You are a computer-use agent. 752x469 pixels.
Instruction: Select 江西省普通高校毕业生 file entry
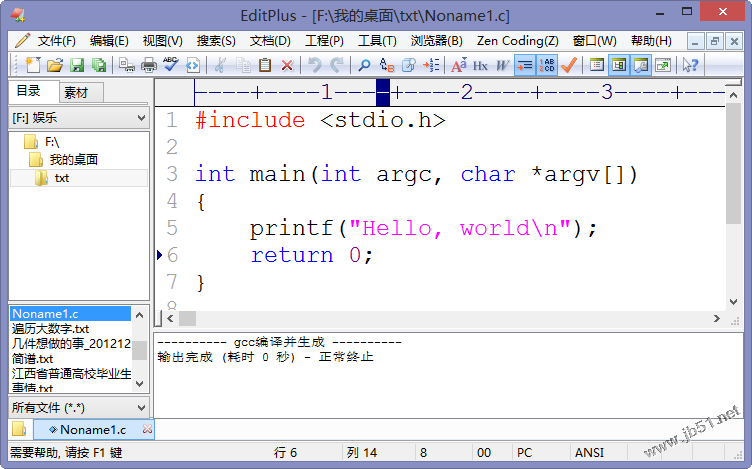tap(70, 374)
